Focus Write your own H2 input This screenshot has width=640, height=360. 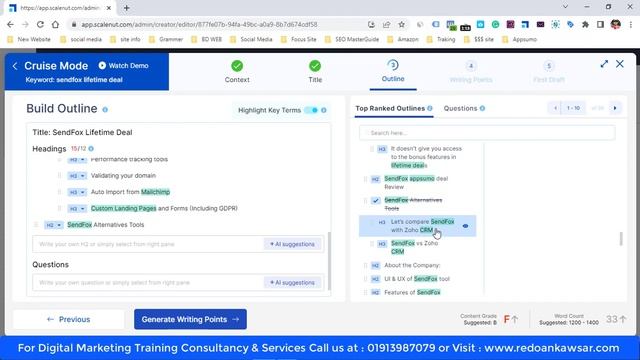pos(148,244)
